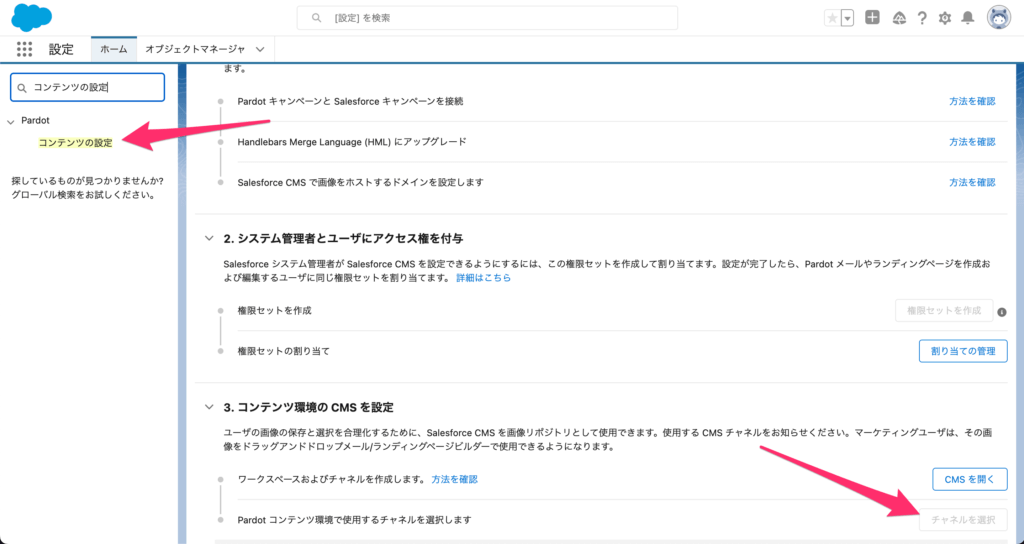Click the Salesforce cloud logo
The image size is (1024, 544).
pyautogui.click(x=31, y=18)
